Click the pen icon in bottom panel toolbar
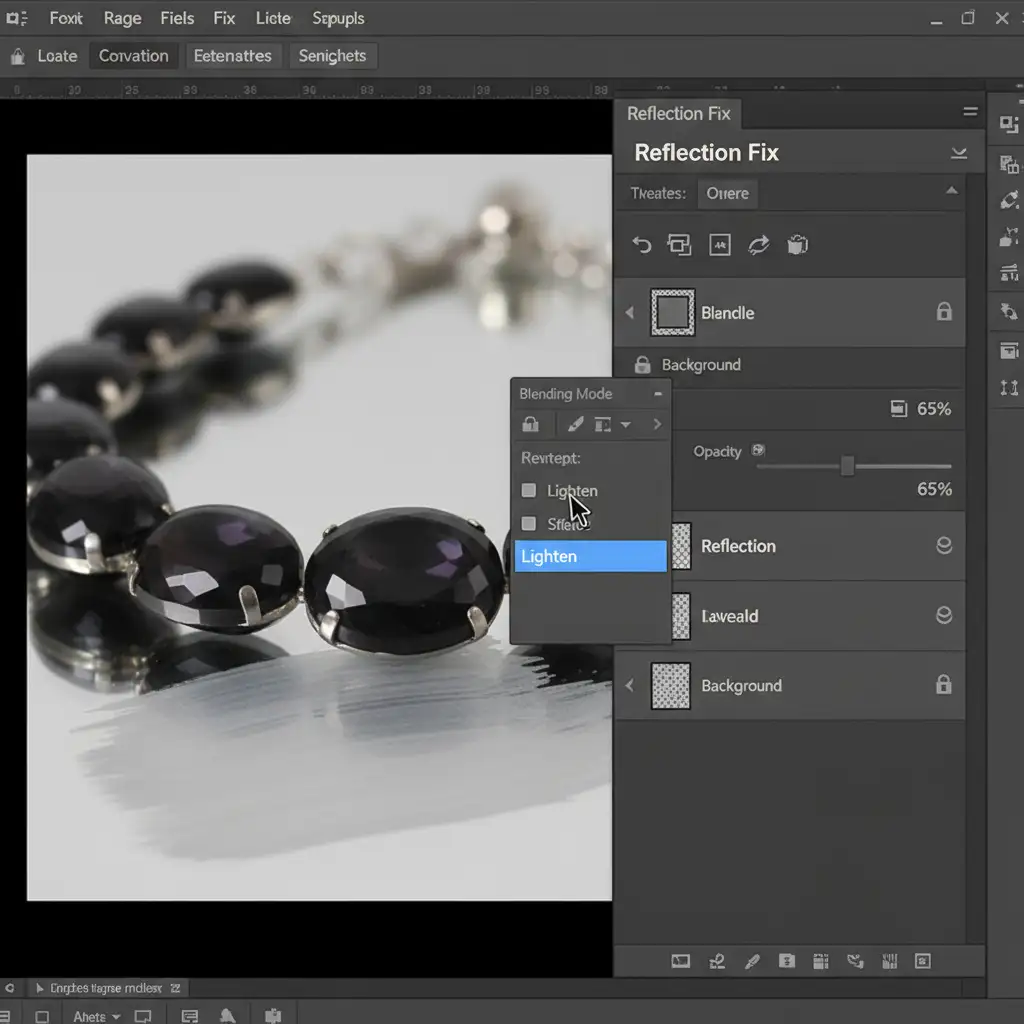Screen dimensions: 1024x1024 pos(752,961)
